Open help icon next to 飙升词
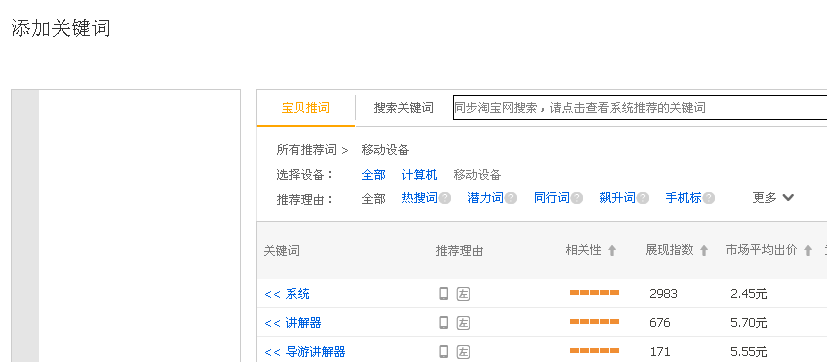Screen dimensions: 827x362 coord(642,198)
